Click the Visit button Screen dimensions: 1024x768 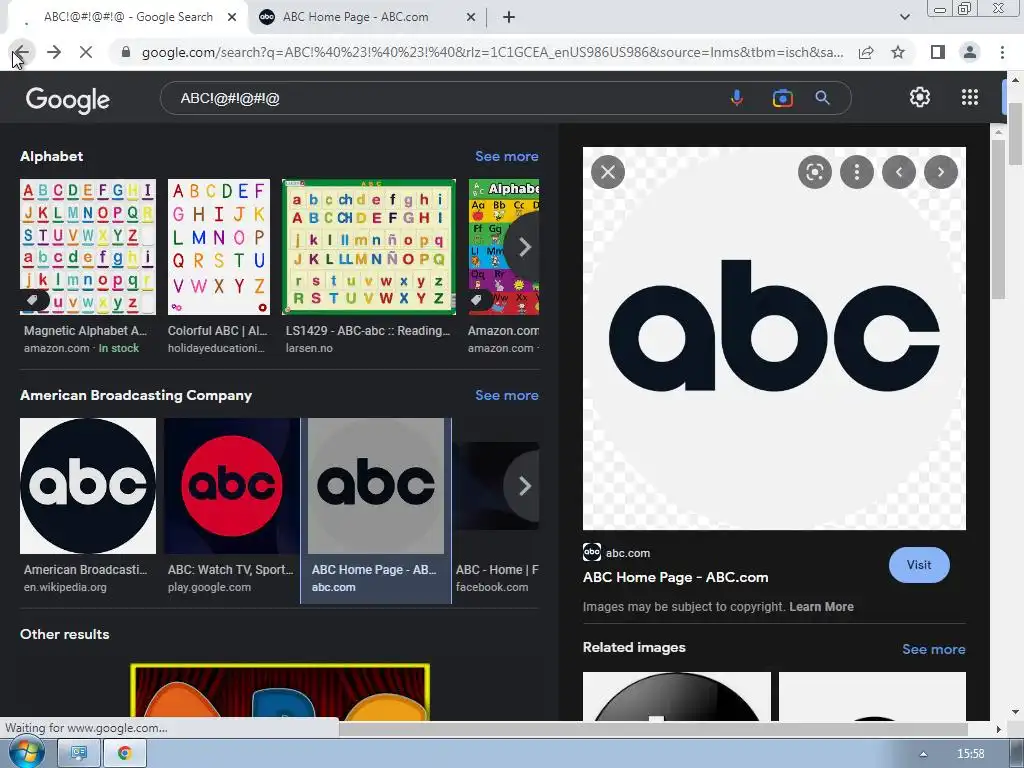(x=919, y=565)
